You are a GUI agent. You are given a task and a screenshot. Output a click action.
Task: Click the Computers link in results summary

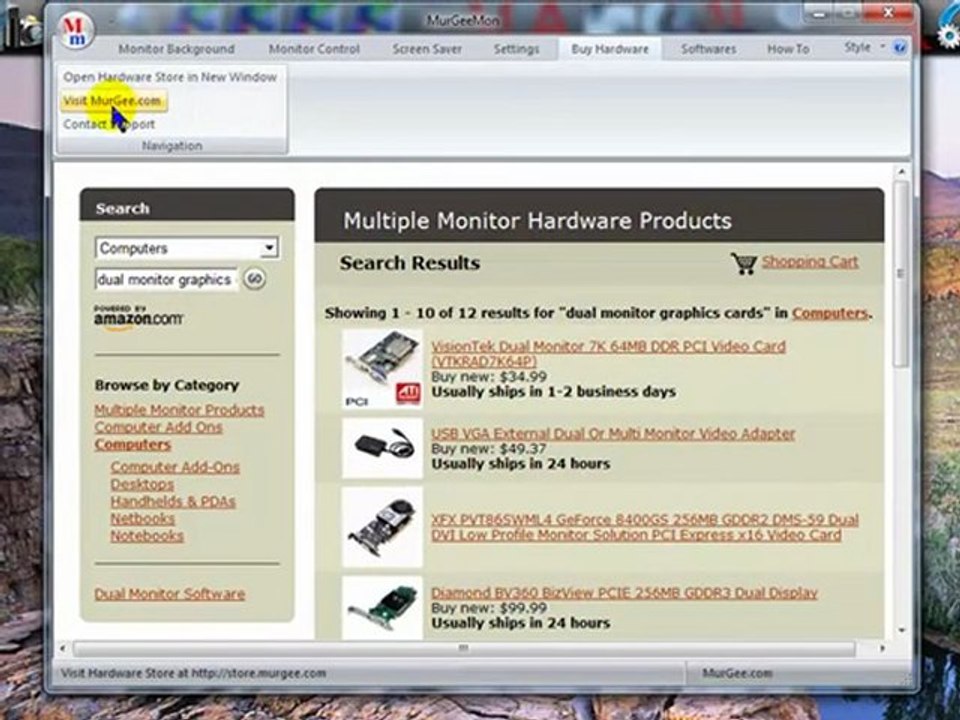pyautogui.click(x=830, y=313)
